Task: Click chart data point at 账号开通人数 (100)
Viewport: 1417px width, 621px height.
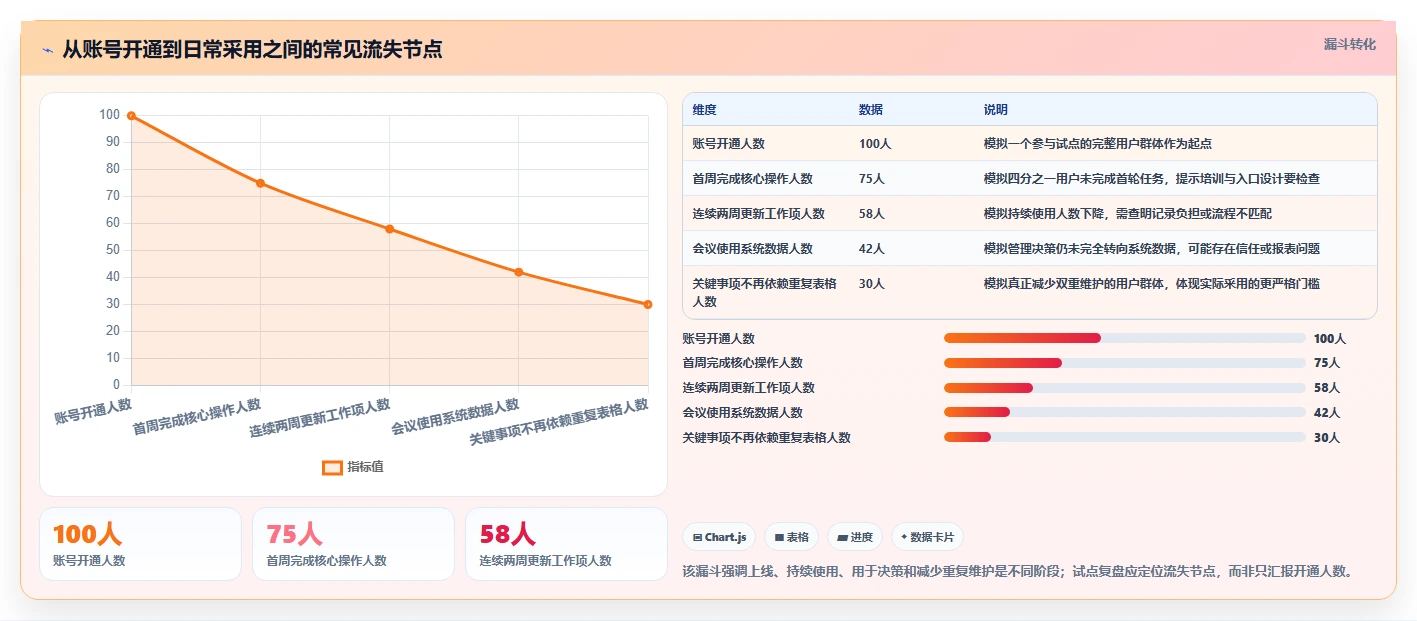Action: pyautogui.click(x=131, y=116)
